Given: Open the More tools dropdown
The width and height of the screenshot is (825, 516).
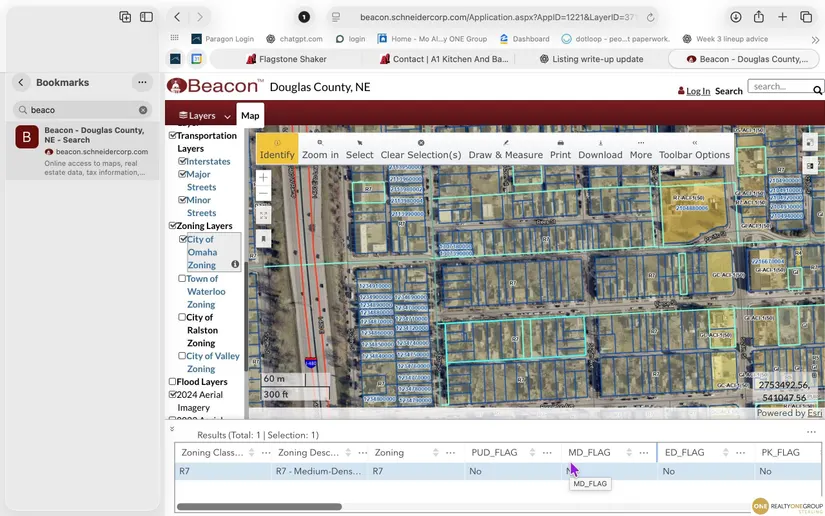Looking at the screenshot, I should coord(641,150).
